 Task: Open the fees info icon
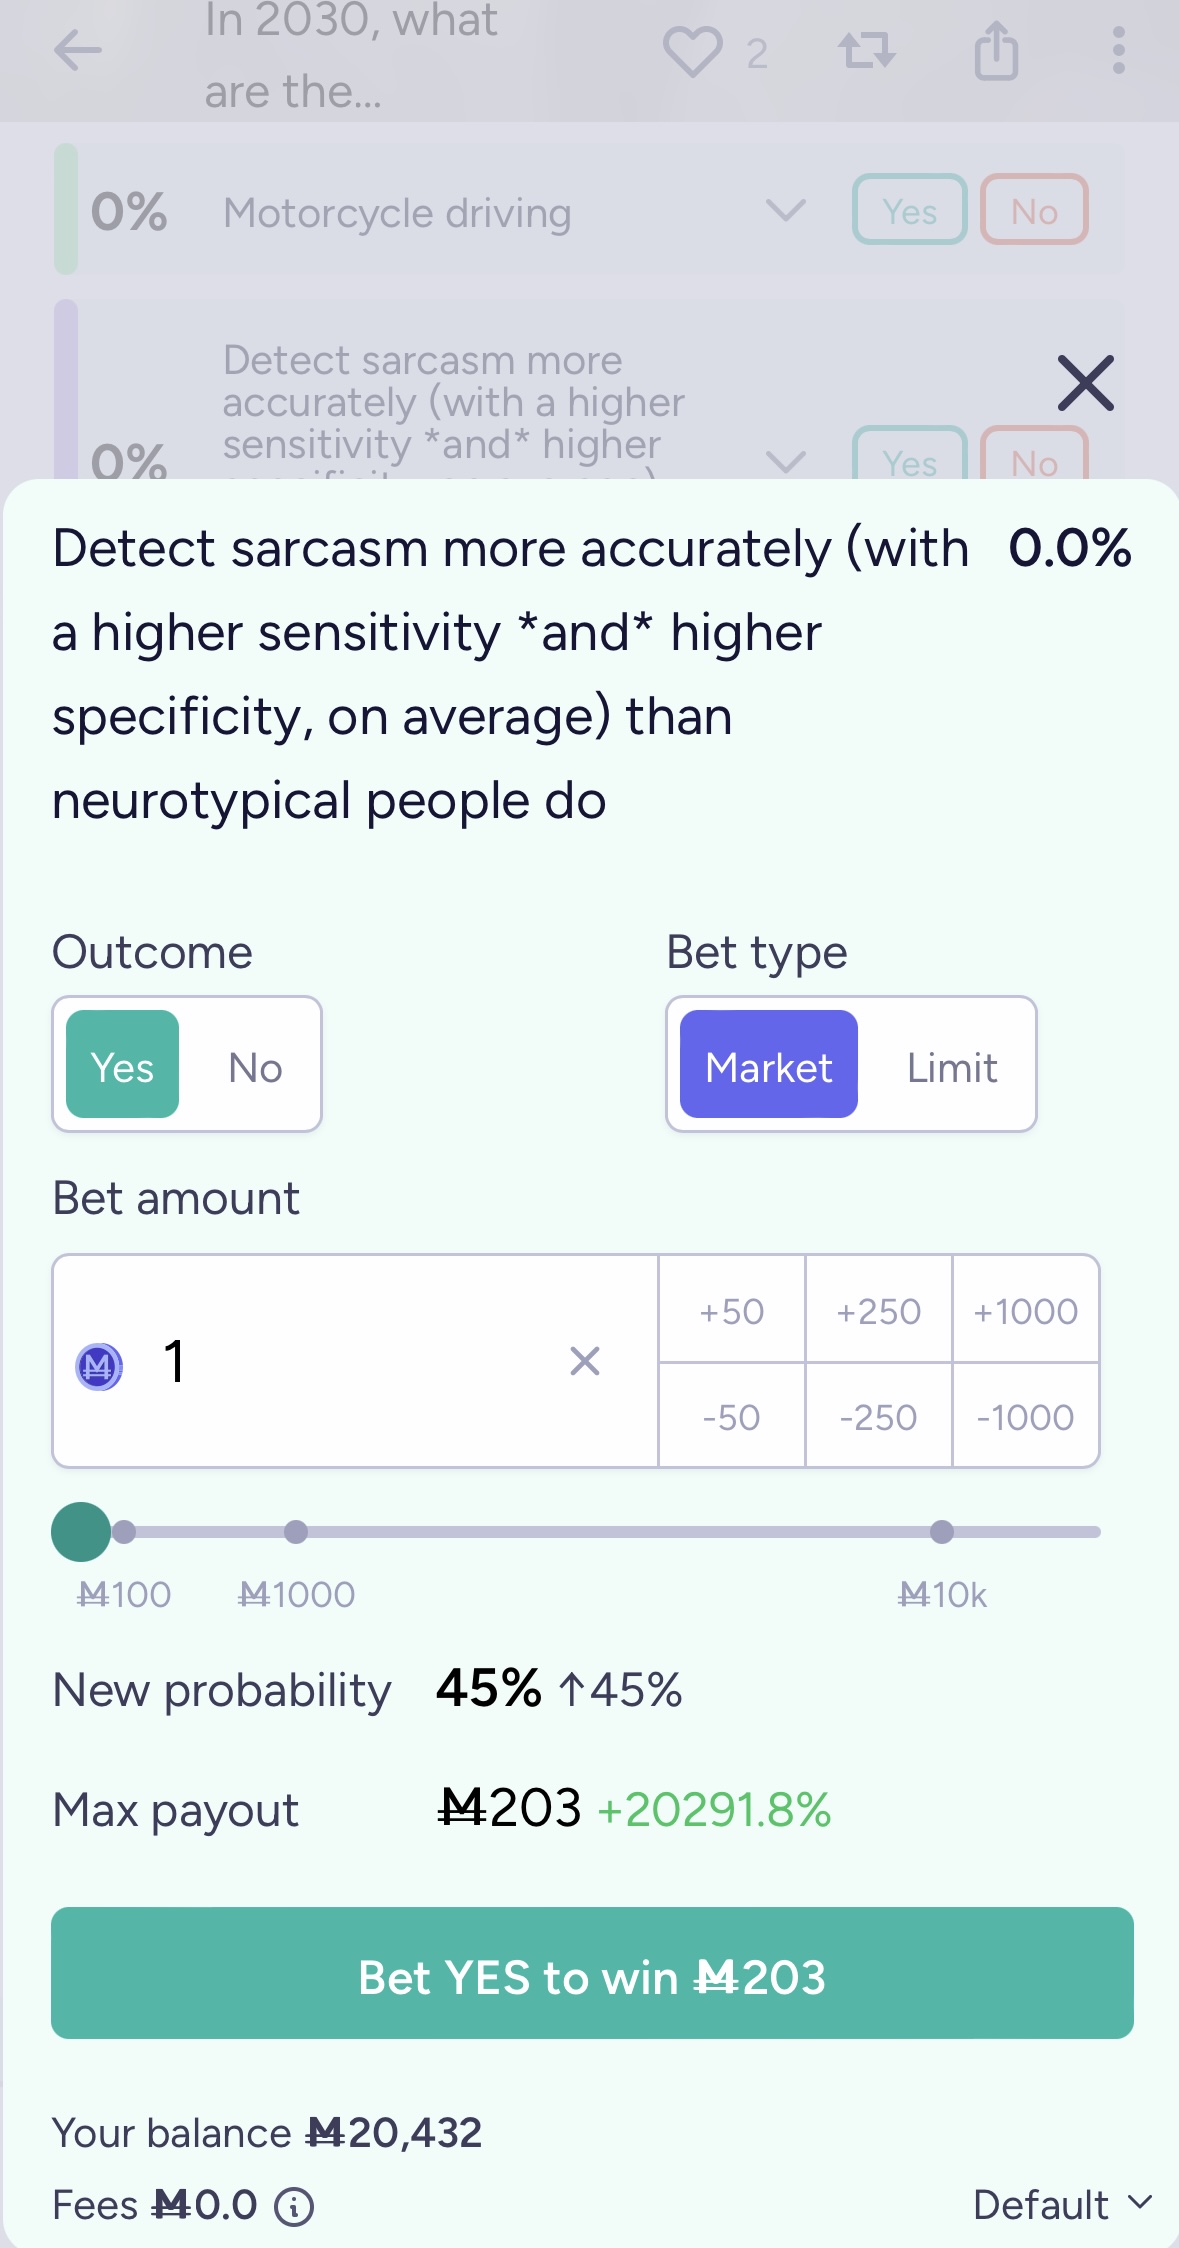pyautogui.click(x=294, y=2206)
